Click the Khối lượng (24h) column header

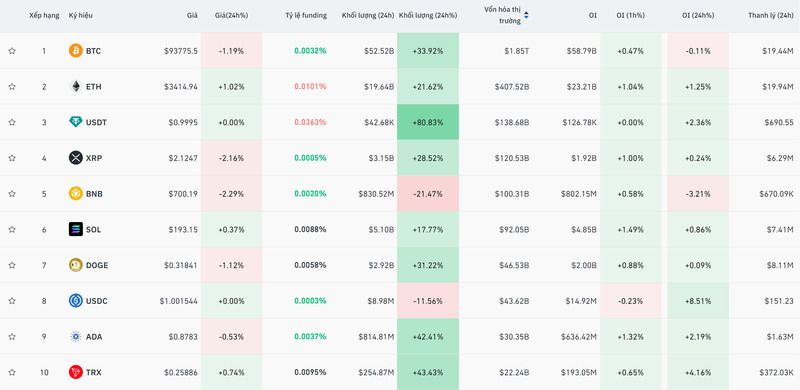368,15
